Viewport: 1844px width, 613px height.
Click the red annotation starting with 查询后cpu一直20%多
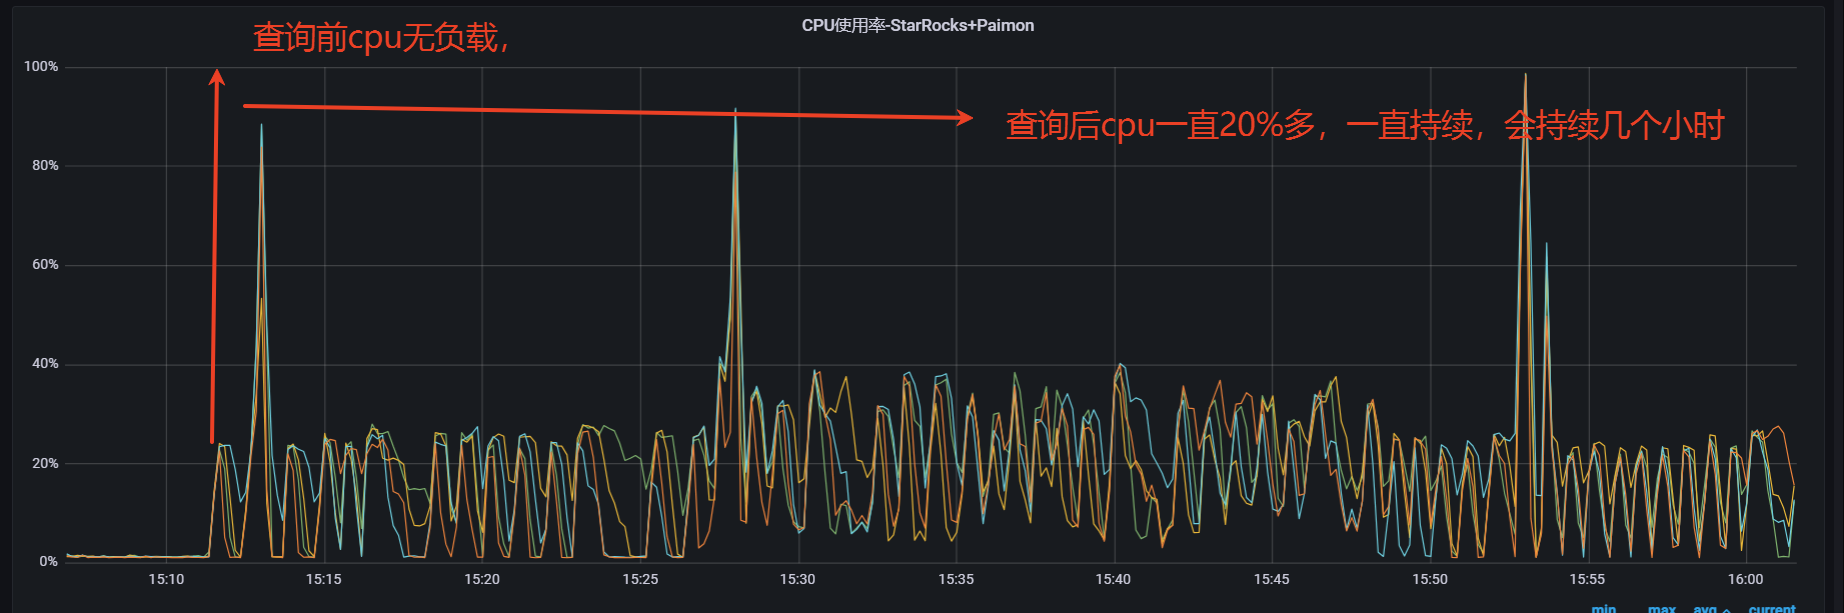pos(1364,125)
